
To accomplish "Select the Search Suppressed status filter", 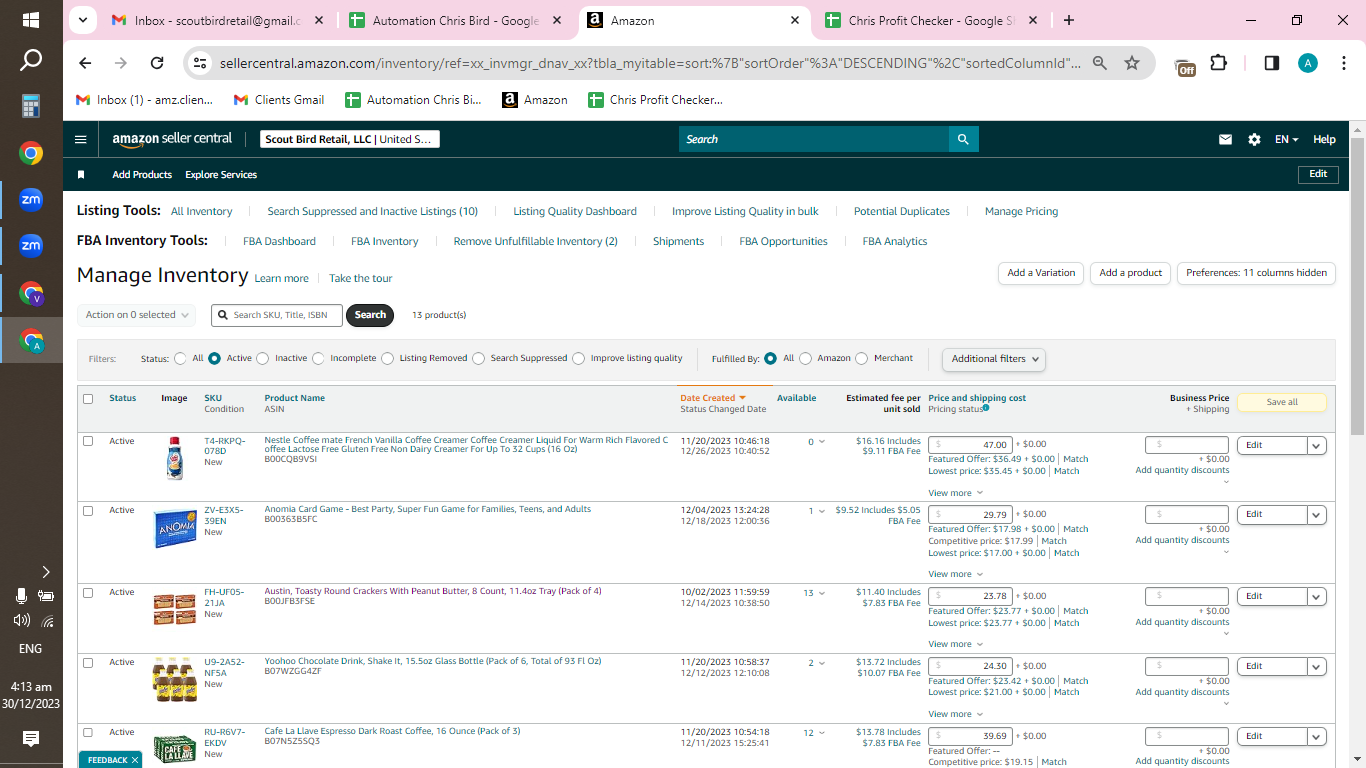I will [x=479, y=358].
